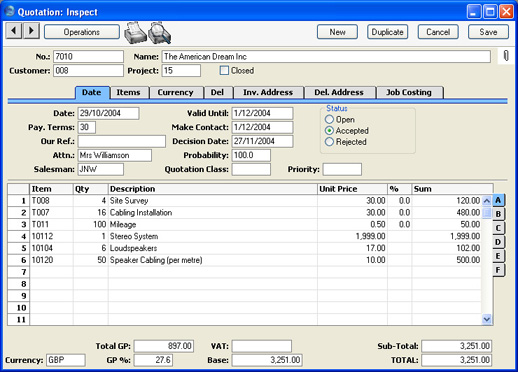Save the quotation
518x372 pixels.
(x=488, y=32)
